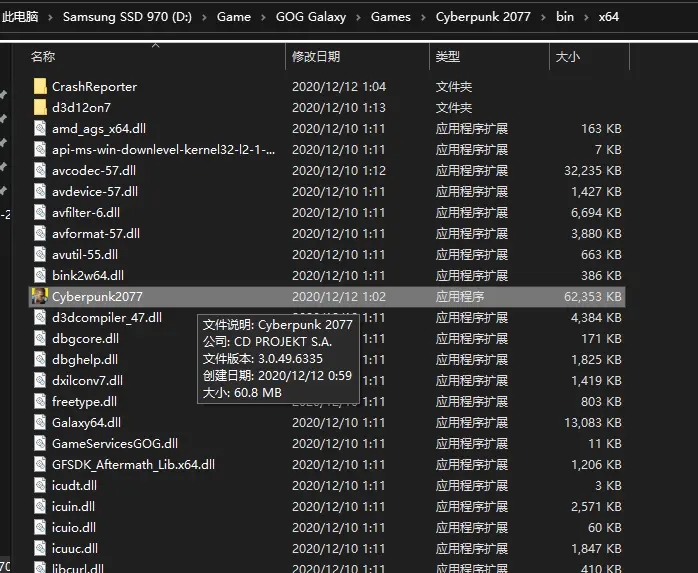698x573 pixels.
Task: Select the Cyberpunk2077 application icon
Action: point(40,297)
